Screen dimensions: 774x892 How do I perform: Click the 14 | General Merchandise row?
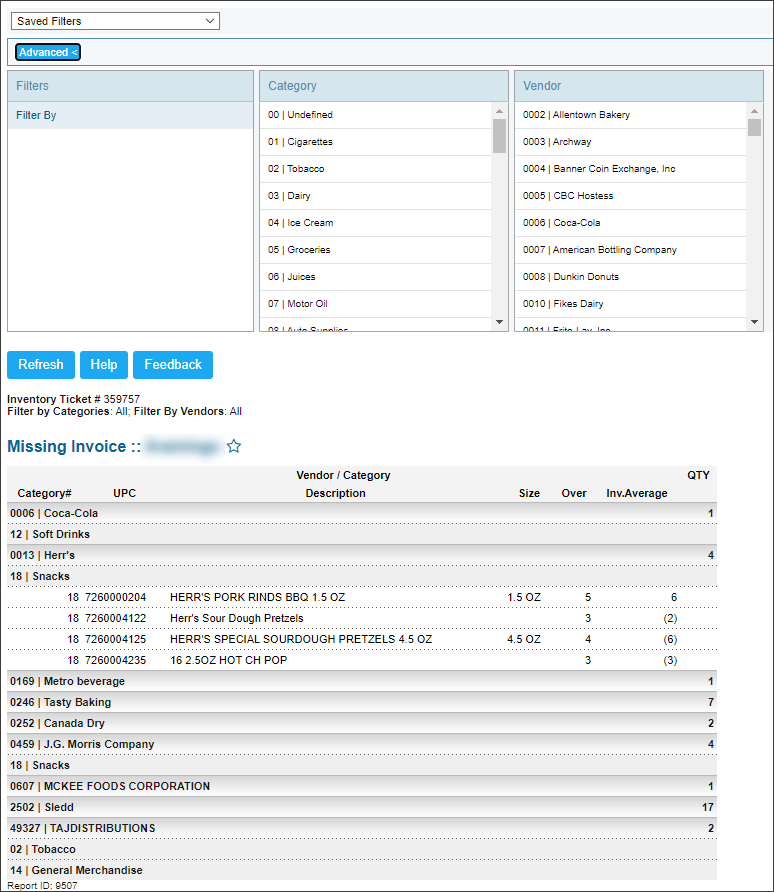click(362, 871)
